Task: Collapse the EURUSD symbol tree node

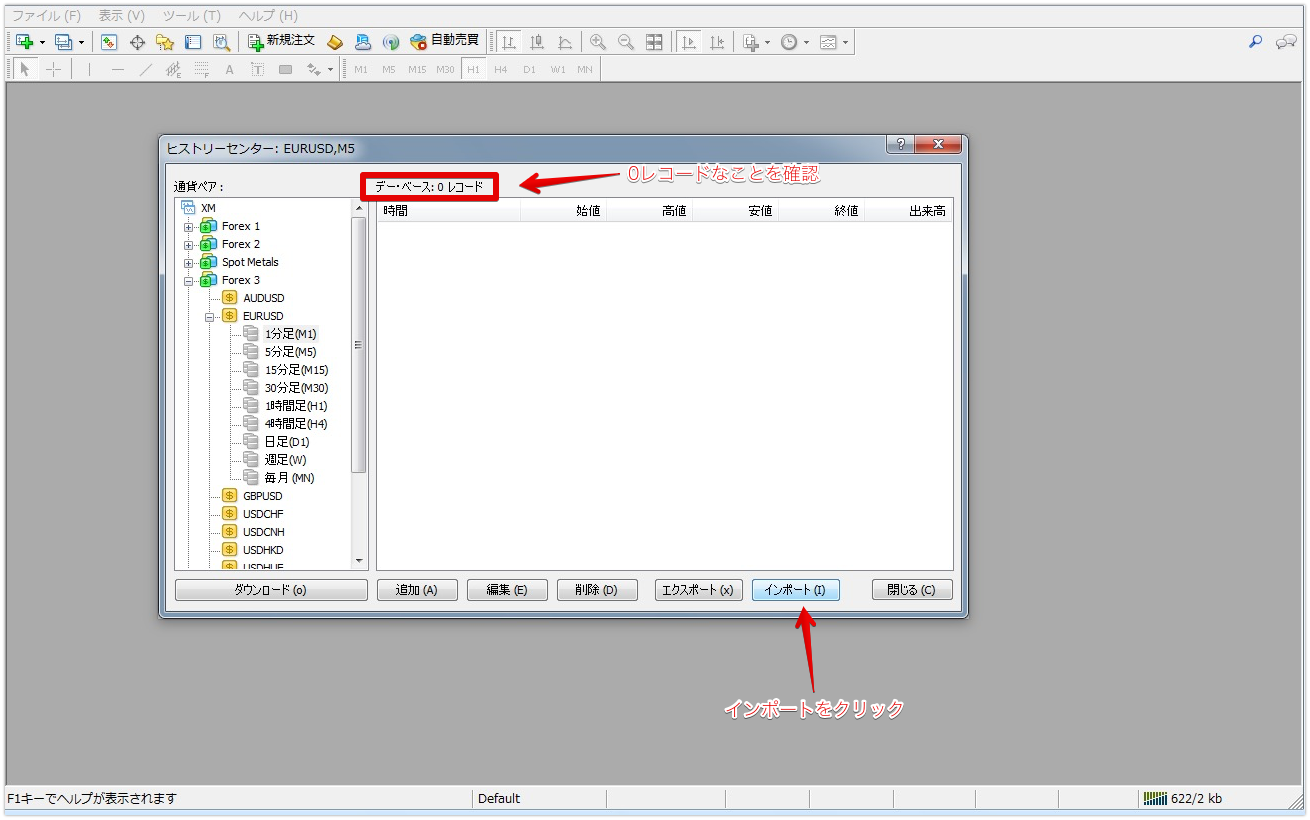Action: [208, 315]
